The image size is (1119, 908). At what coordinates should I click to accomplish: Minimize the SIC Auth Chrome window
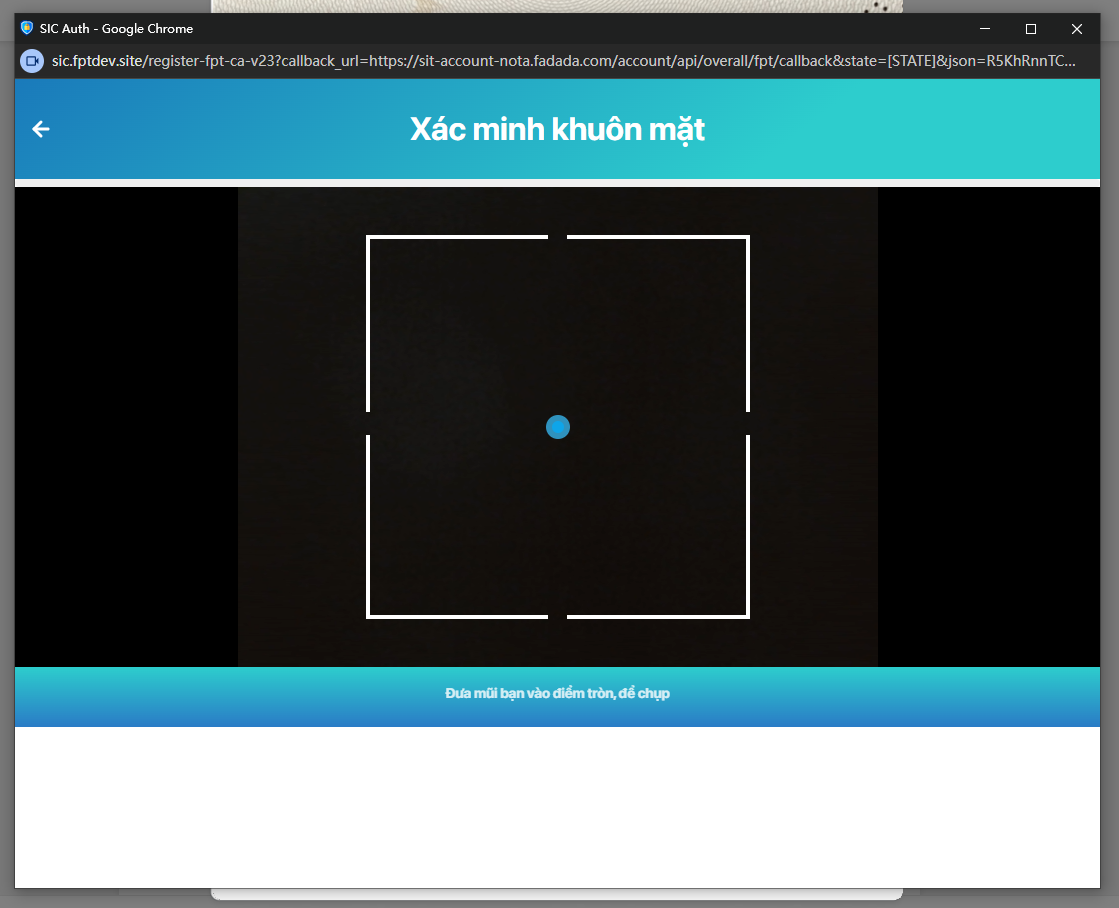pyautogui.click(x=985, y=29)
